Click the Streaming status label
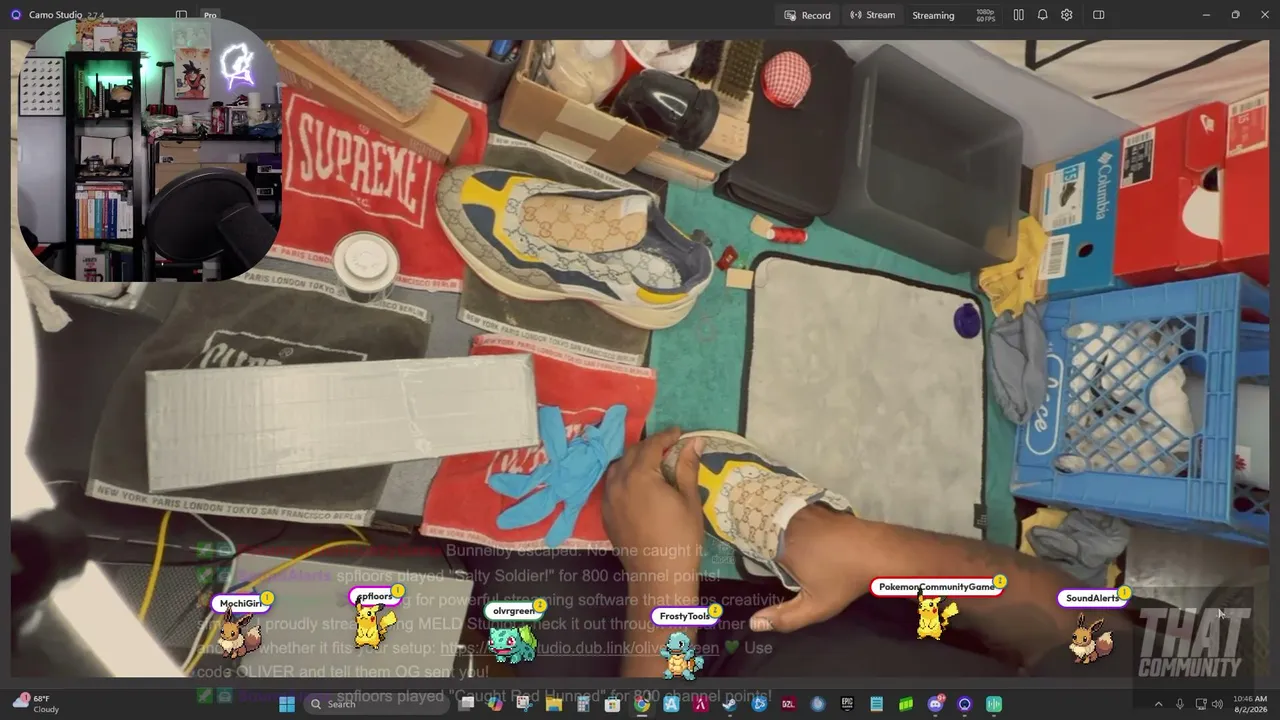This screenshot has width=1280, height=720. pyautogui.click(x=933, y=15)
